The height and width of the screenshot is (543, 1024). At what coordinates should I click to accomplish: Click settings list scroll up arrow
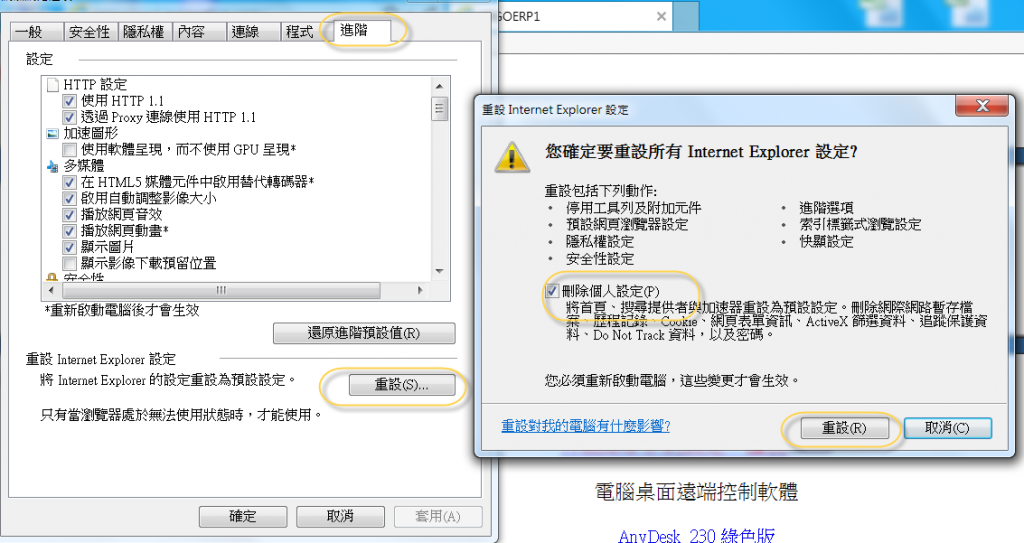pos(440,86)
